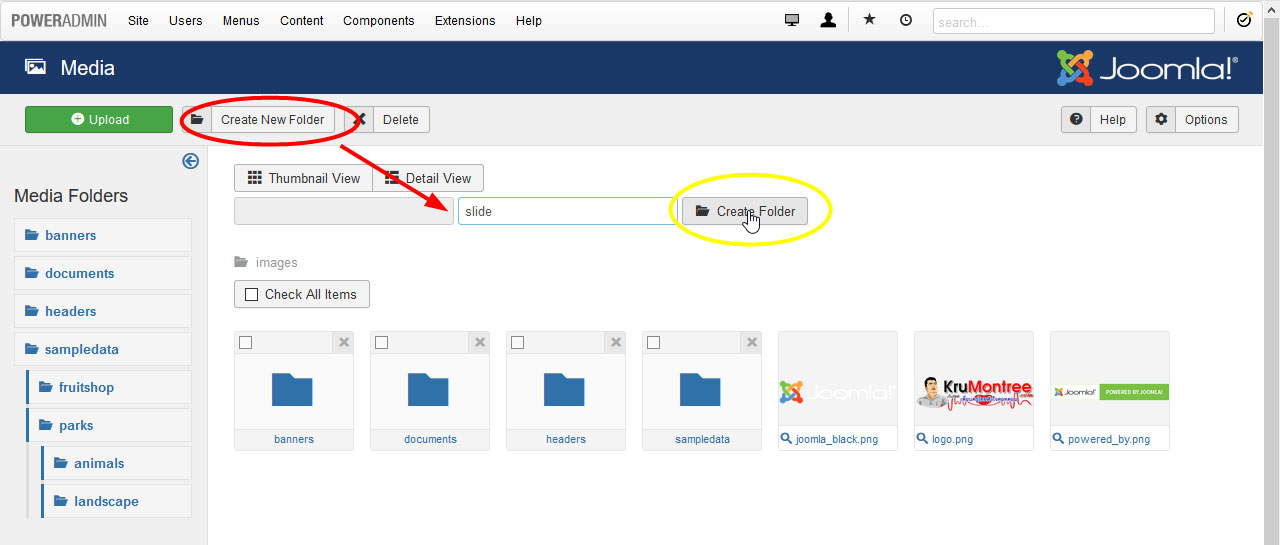Select the headers folder checkbox
Viewport: 1280px width, 545px height.
517,343
